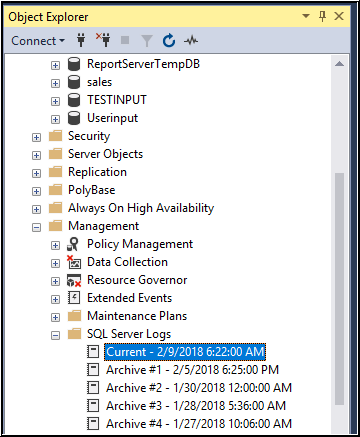
Task: Click the Filter funnel icon
Action: [x=147, y=41]
